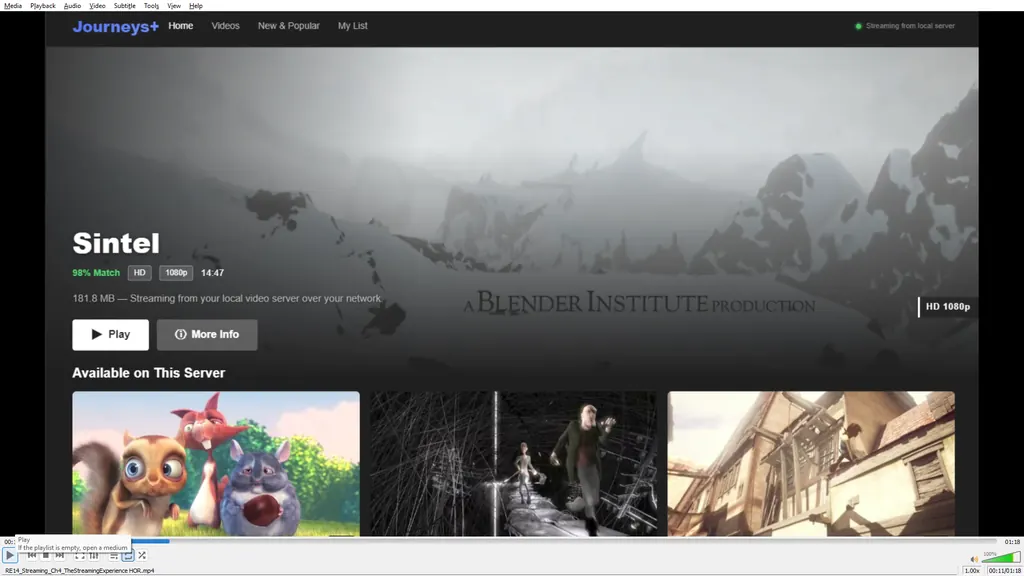Show the VLC playlist
The image size is (1024, 576).
point(114,556)
